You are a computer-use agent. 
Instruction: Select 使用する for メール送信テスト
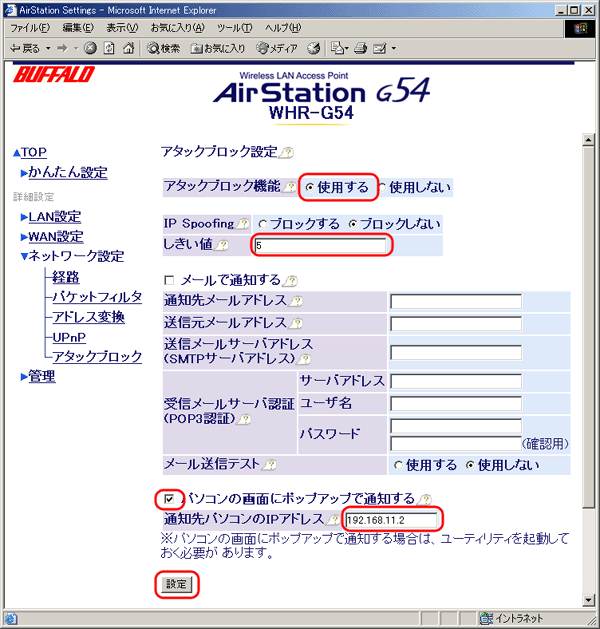tap(398, 465)
